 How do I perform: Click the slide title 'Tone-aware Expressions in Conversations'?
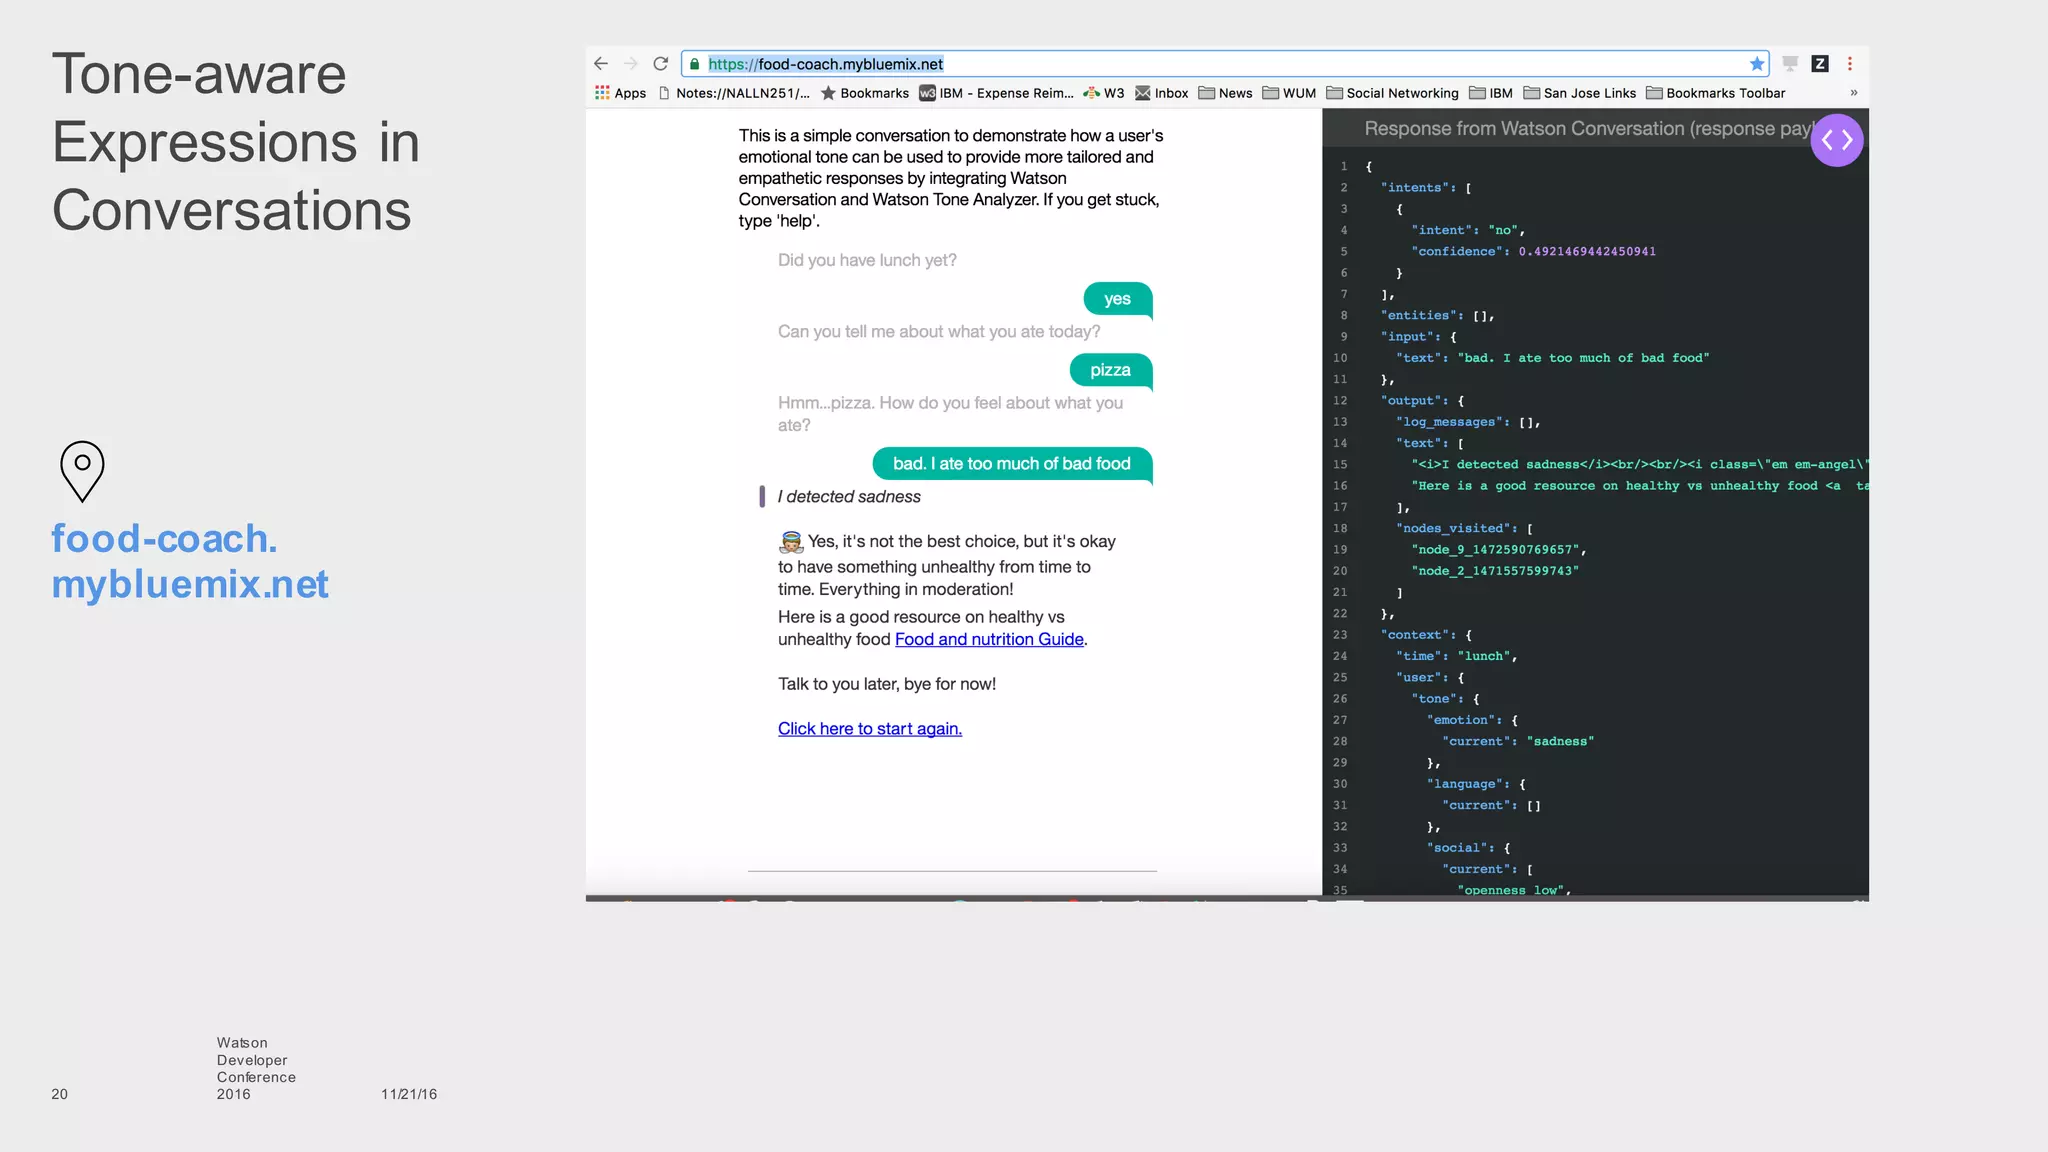click(235, 142)
